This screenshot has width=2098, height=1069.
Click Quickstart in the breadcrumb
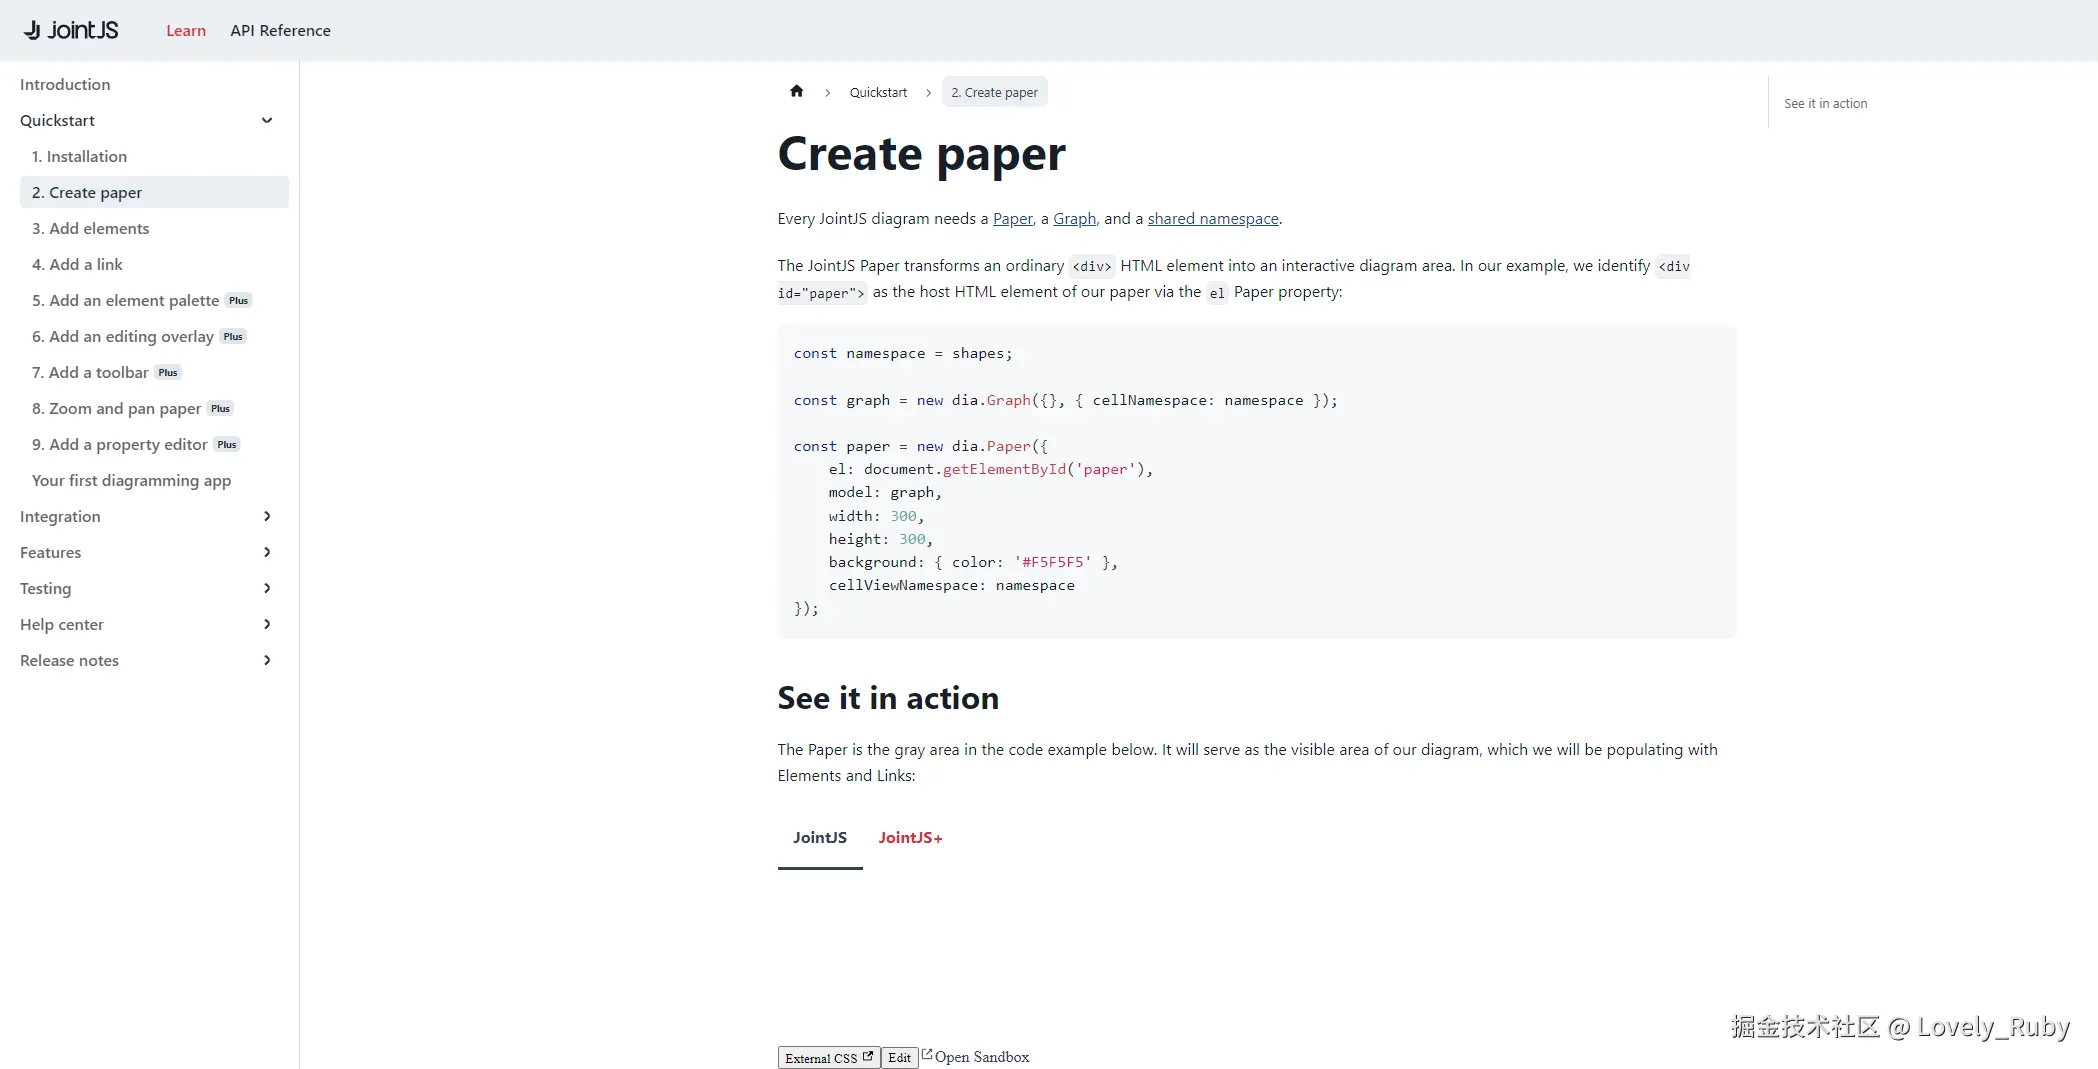tap(878, 92)
